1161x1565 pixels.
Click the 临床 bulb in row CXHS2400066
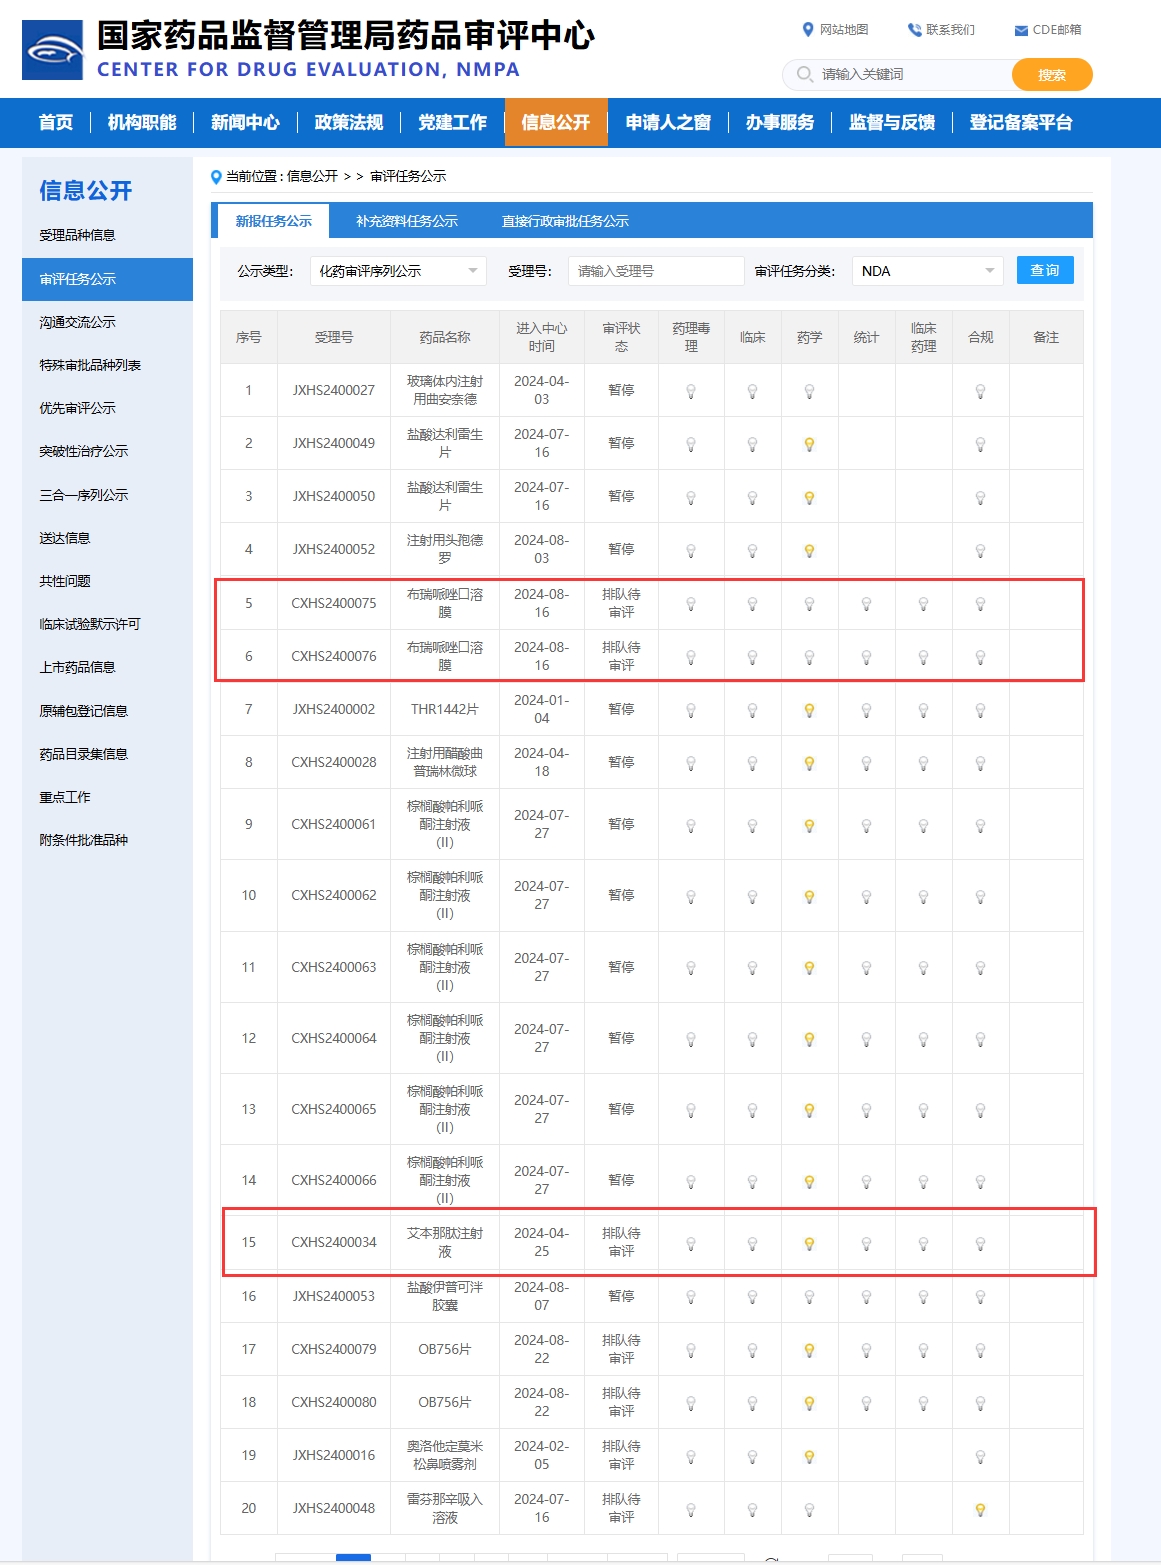pyautogui.click(x=753, y=1181)
